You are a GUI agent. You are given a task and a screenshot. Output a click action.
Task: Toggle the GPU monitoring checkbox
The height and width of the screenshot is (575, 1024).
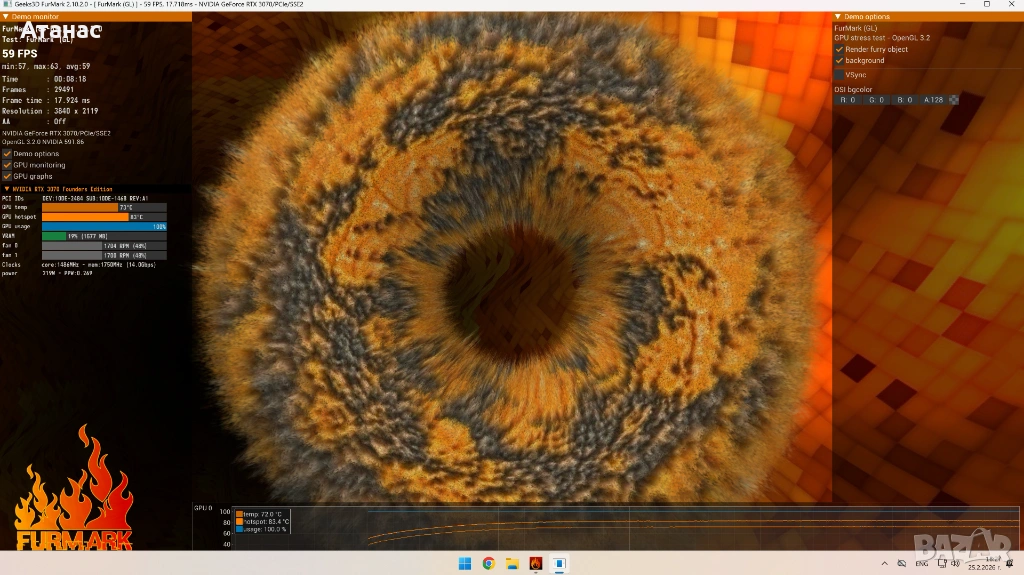(x=7, y=165)
